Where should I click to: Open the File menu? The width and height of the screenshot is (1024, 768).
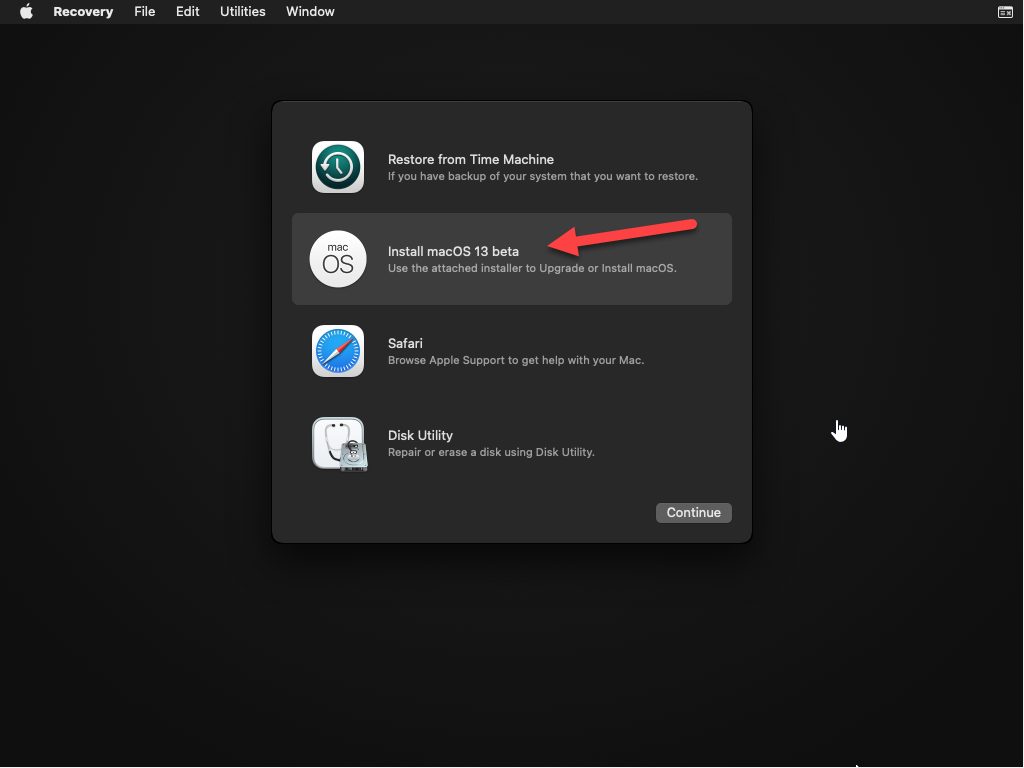(145, 12)
